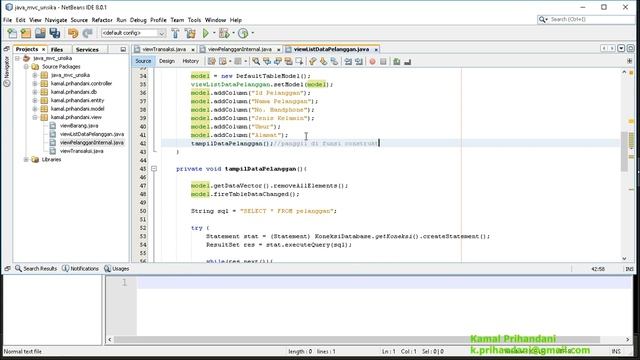Viewport: 640px width, 360px height.
Task: Click the Build Project hammer icon
Action: tap(176, 33)
